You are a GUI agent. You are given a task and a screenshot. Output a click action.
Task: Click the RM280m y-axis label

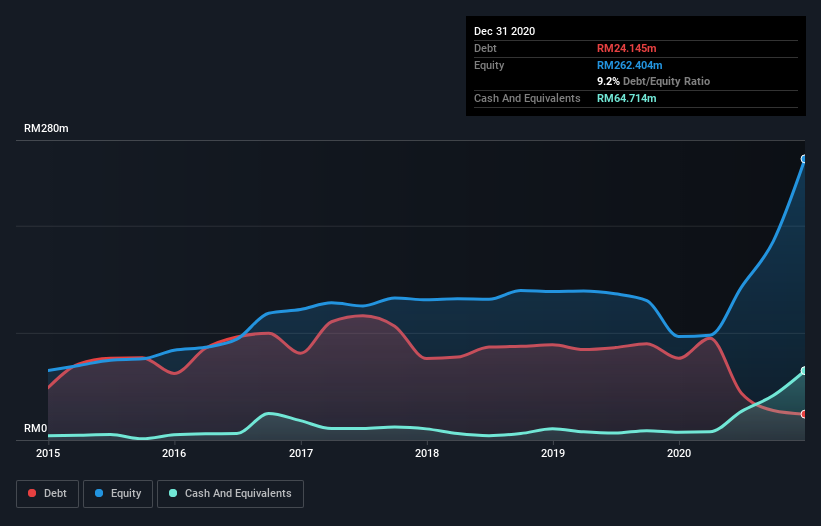coord(46,128)
